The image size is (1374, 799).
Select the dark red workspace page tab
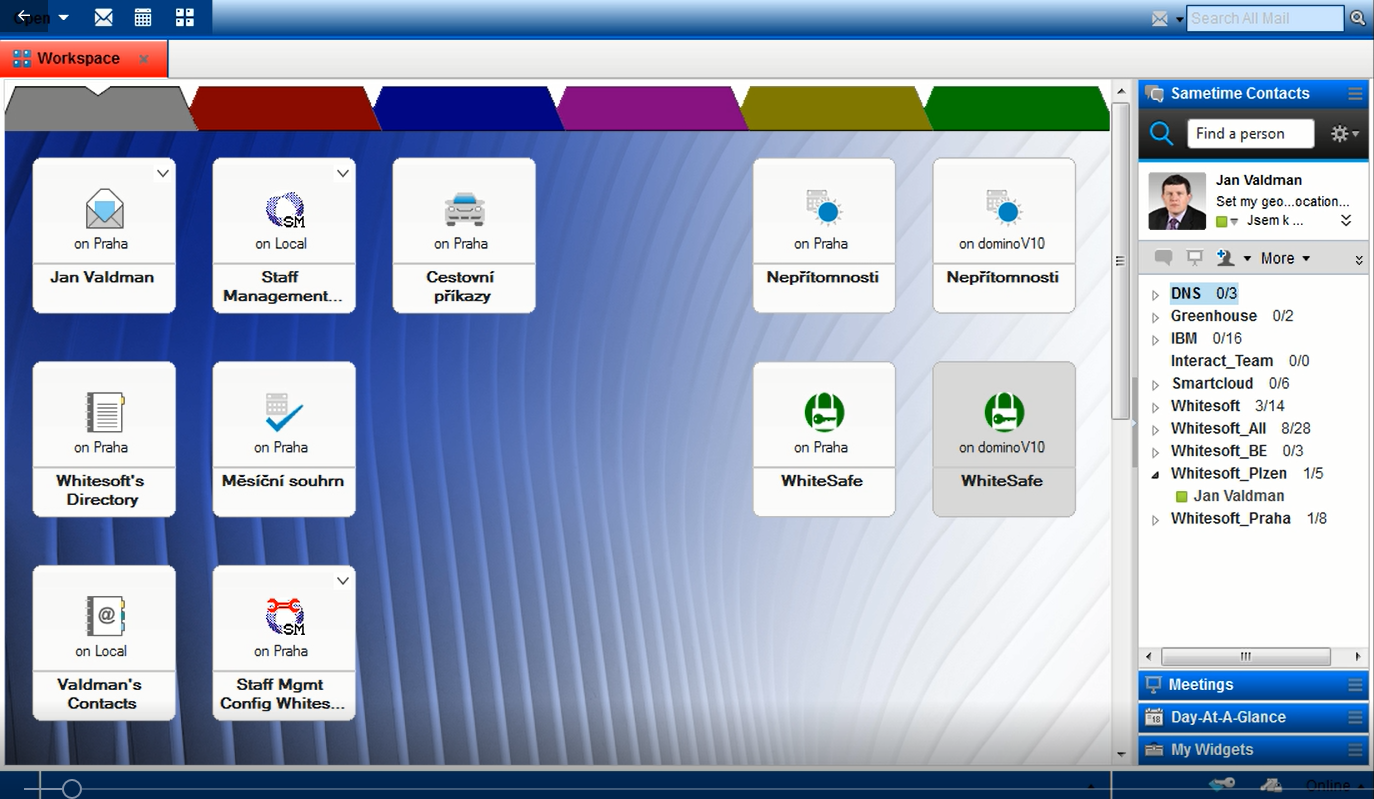pos(282,108)
